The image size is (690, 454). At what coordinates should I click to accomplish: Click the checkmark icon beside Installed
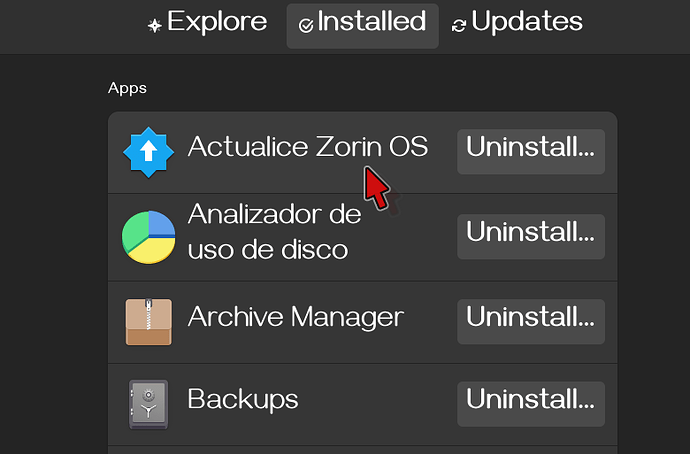[305, 25]
